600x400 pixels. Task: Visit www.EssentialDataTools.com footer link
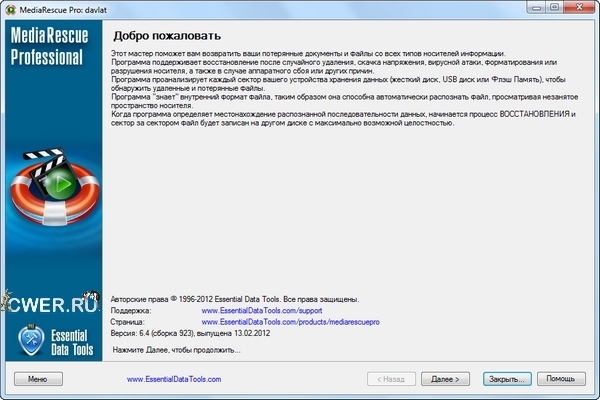(174, 379)
